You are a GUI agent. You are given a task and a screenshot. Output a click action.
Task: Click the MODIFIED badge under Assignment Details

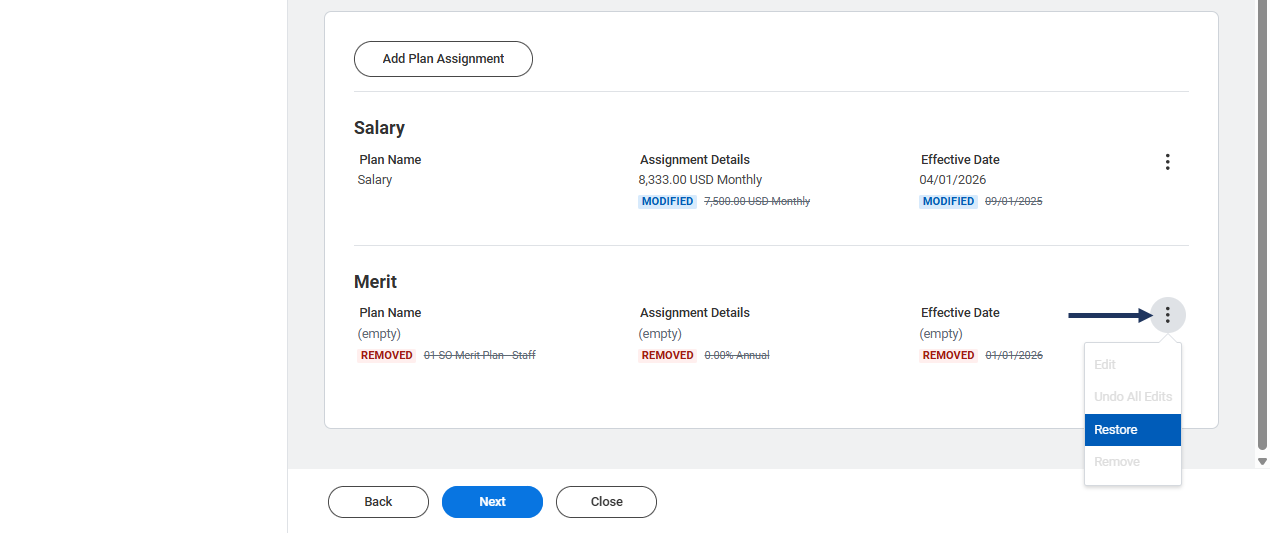667,202
